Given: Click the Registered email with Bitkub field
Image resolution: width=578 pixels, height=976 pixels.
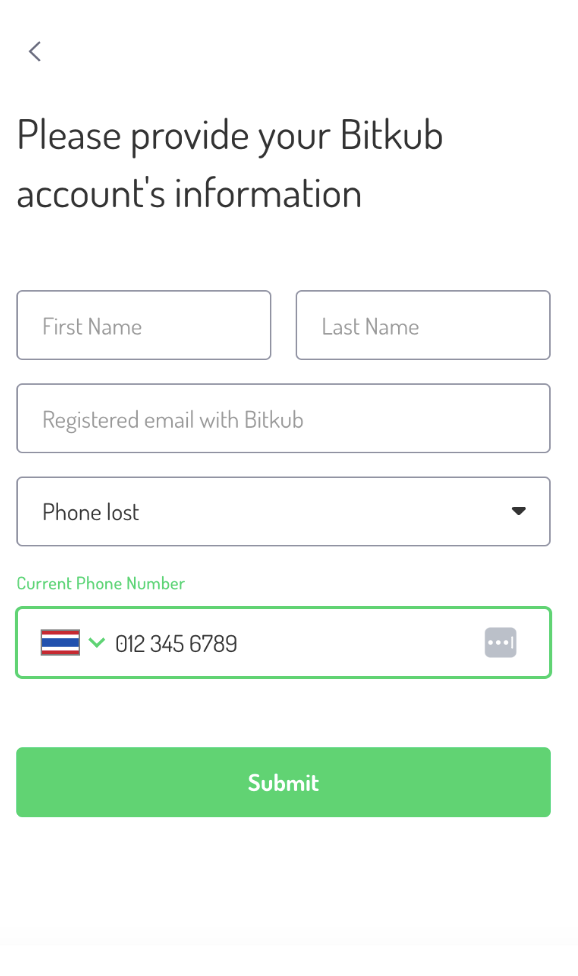Looking at the screenshot, I should point(283,418).
